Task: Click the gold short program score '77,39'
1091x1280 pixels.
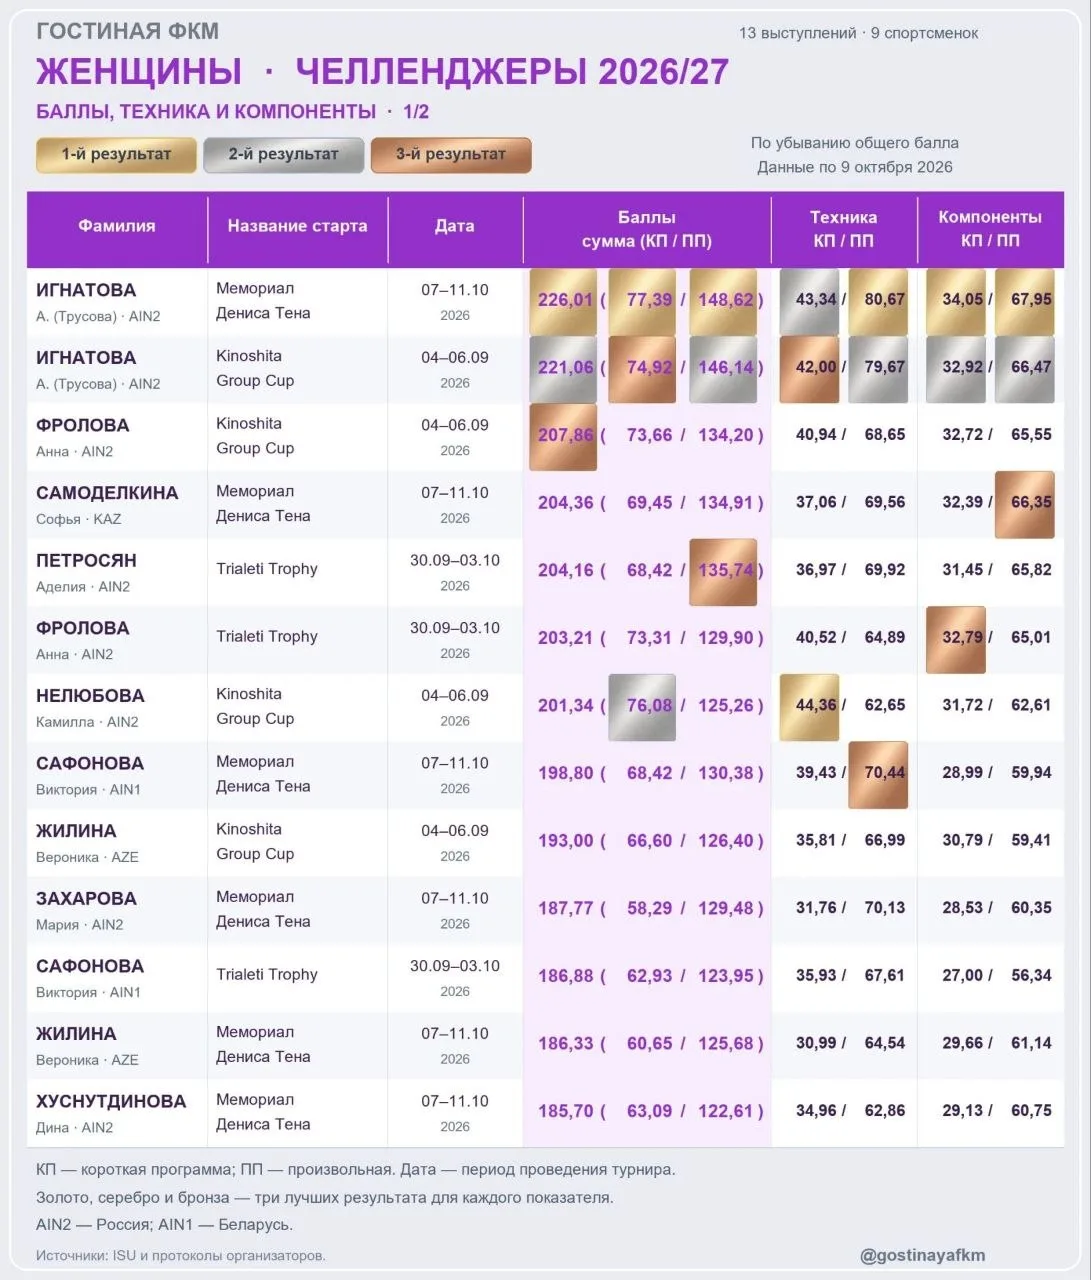Action: [x=642, y=301]
